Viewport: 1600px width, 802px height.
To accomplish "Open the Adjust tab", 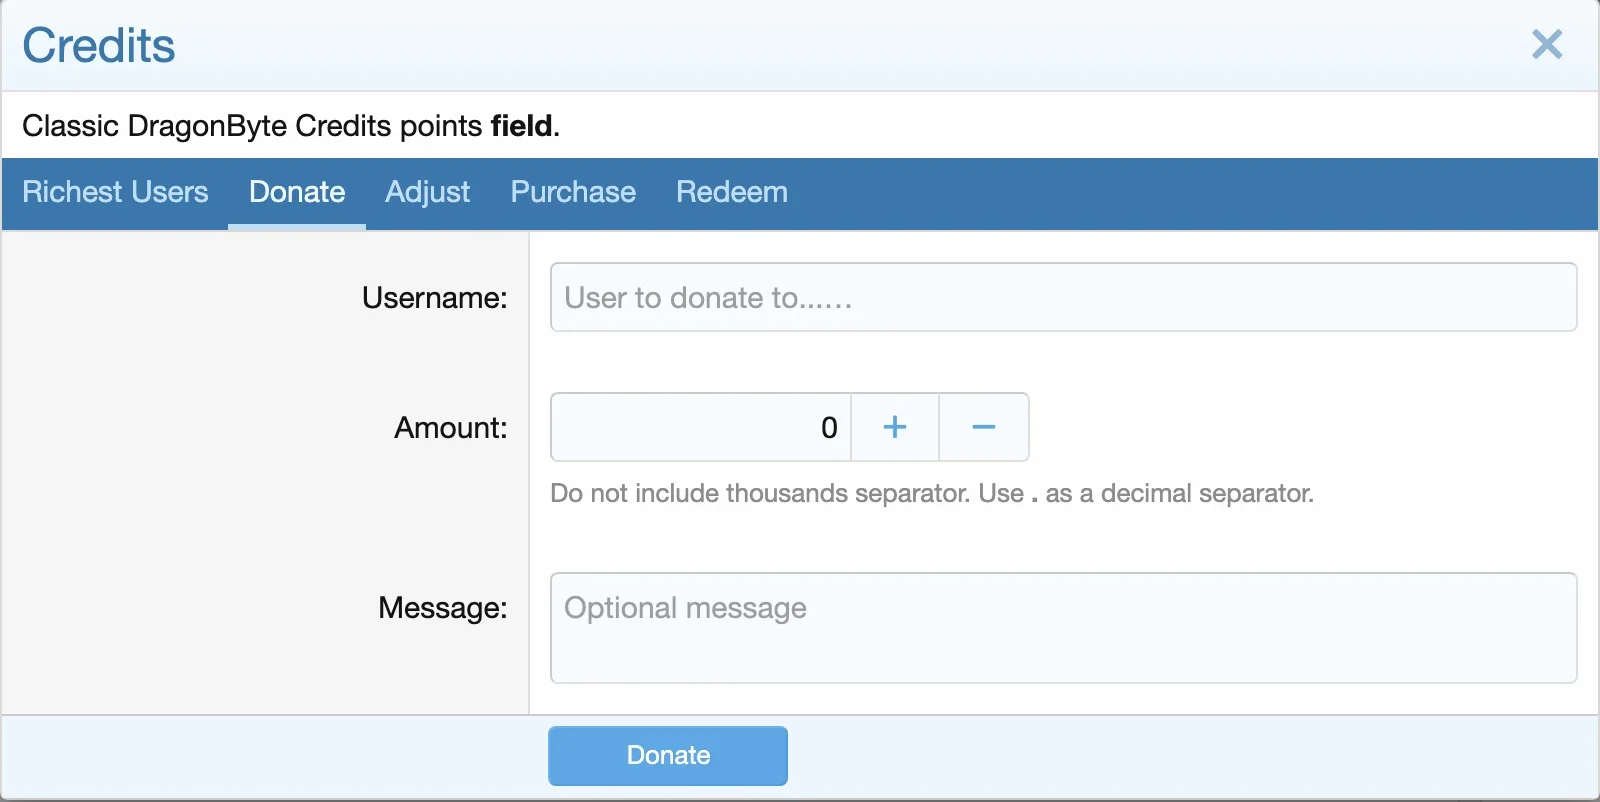I will click(427, 192).
